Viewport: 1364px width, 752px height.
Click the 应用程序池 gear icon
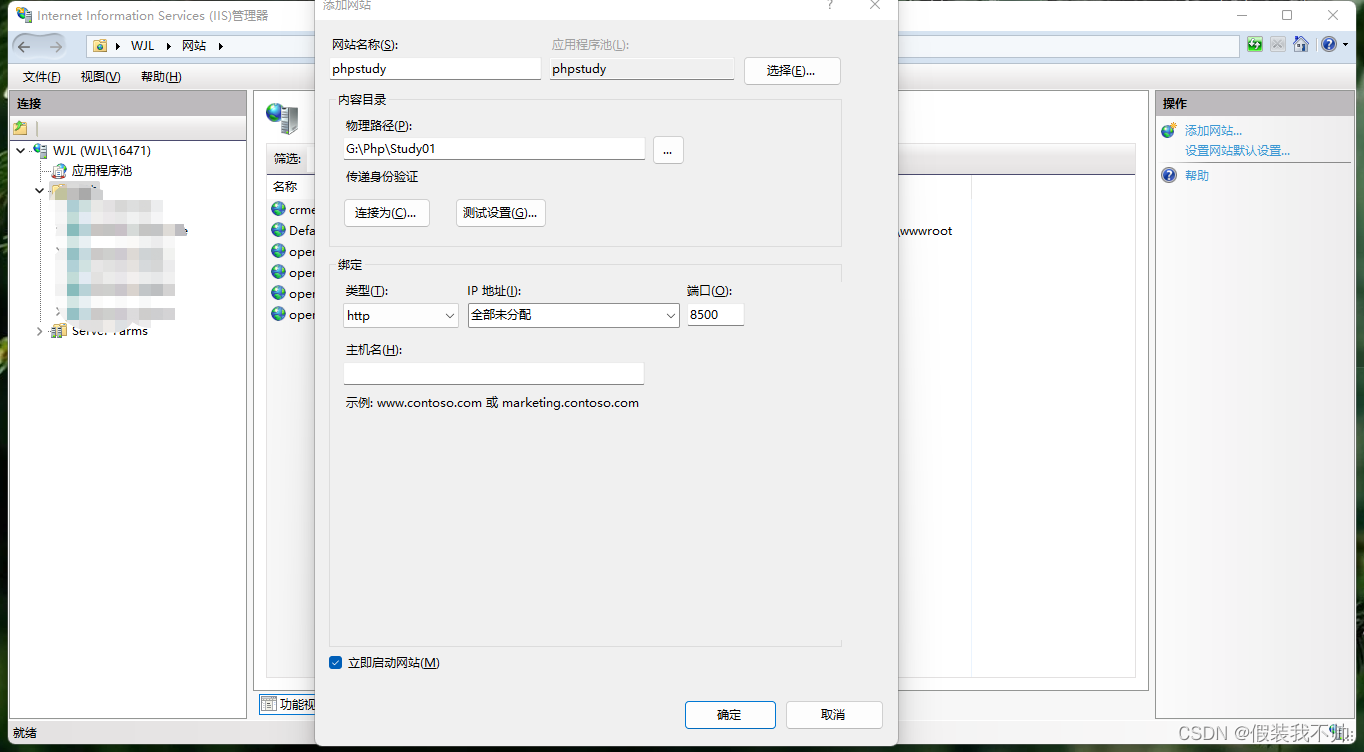pyautogui.click(x=60, y=171)
